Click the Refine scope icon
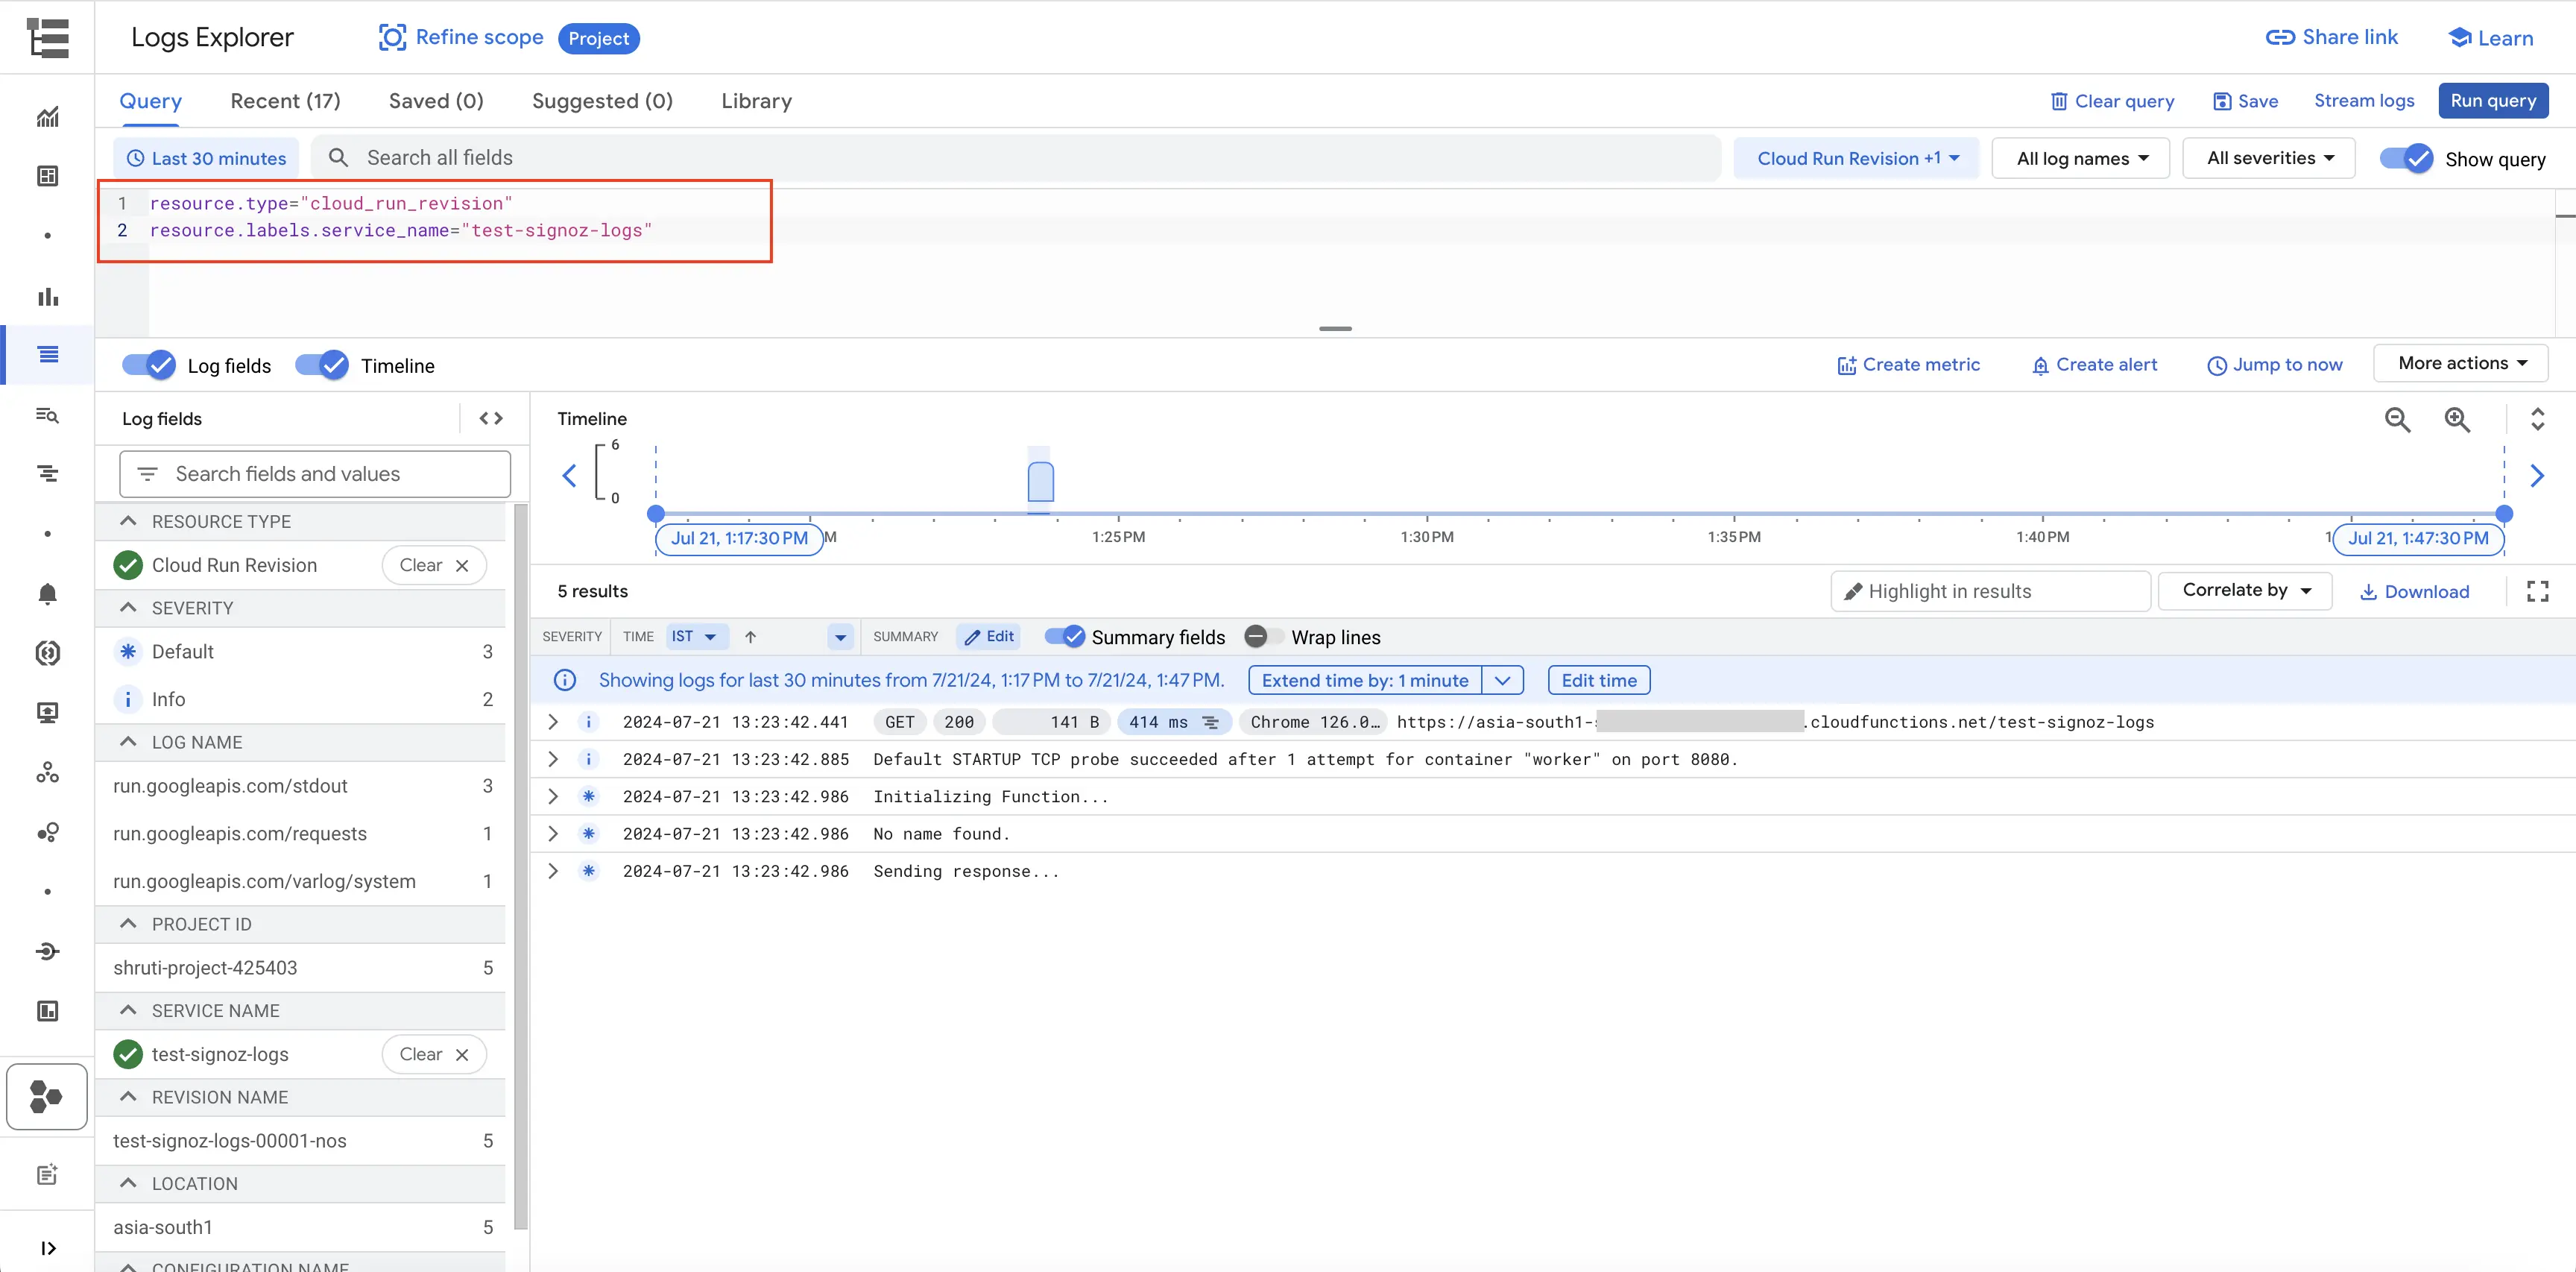The image size is (2576, 1272). (392, 37)
